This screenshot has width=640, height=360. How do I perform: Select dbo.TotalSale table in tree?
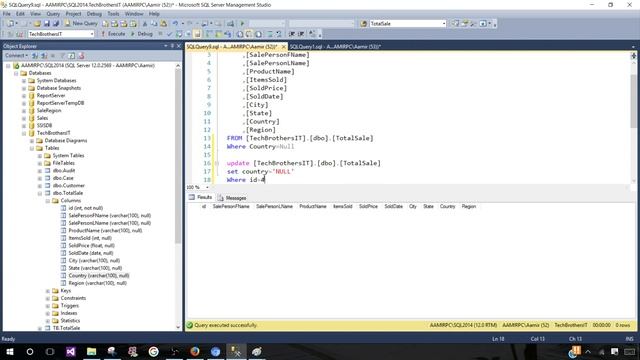pyautogui.click(x=68, y=193)
